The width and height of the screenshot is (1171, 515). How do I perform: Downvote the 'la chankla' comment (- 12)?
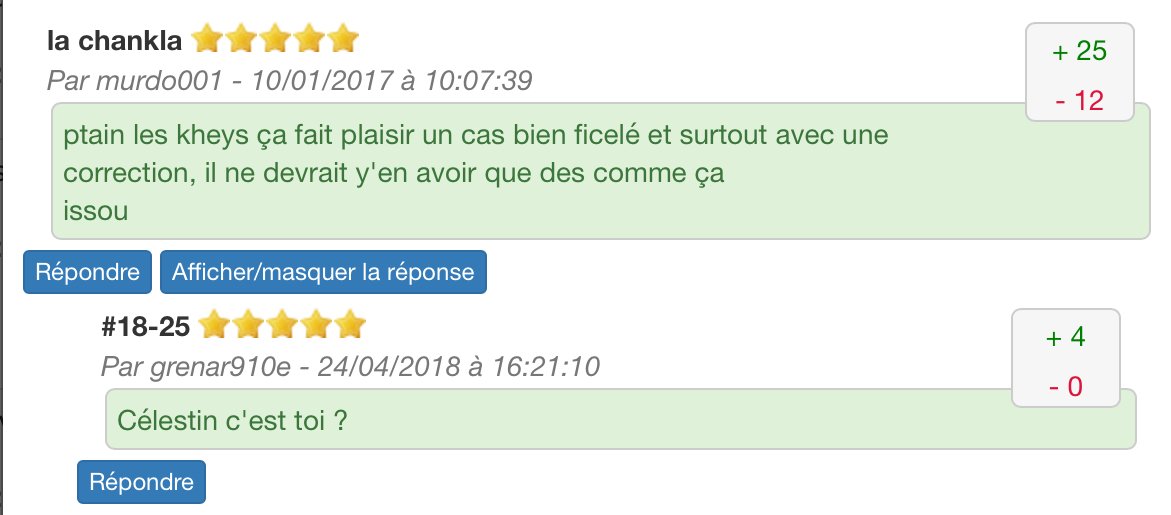click(x=1080, y=100)
